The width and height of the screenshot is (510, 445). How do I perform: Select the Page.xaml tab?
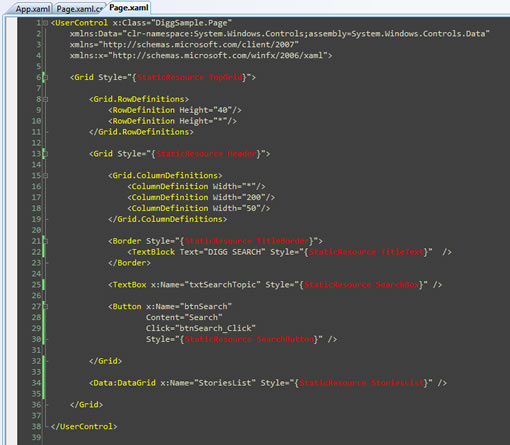[x=129, y=8]
